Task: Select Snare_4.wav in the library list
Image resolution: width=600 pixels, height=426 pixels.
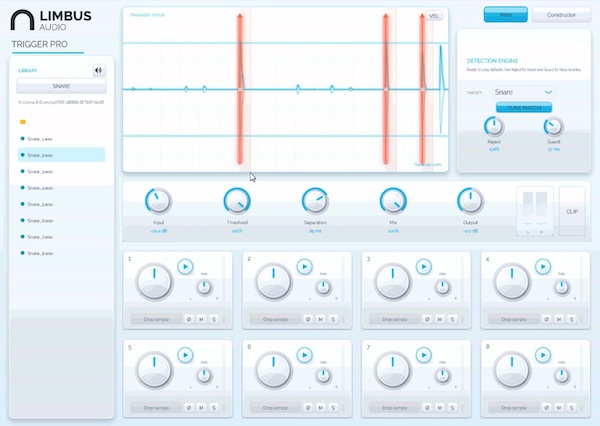Action: pyautogui.click(x=61, y=188)
